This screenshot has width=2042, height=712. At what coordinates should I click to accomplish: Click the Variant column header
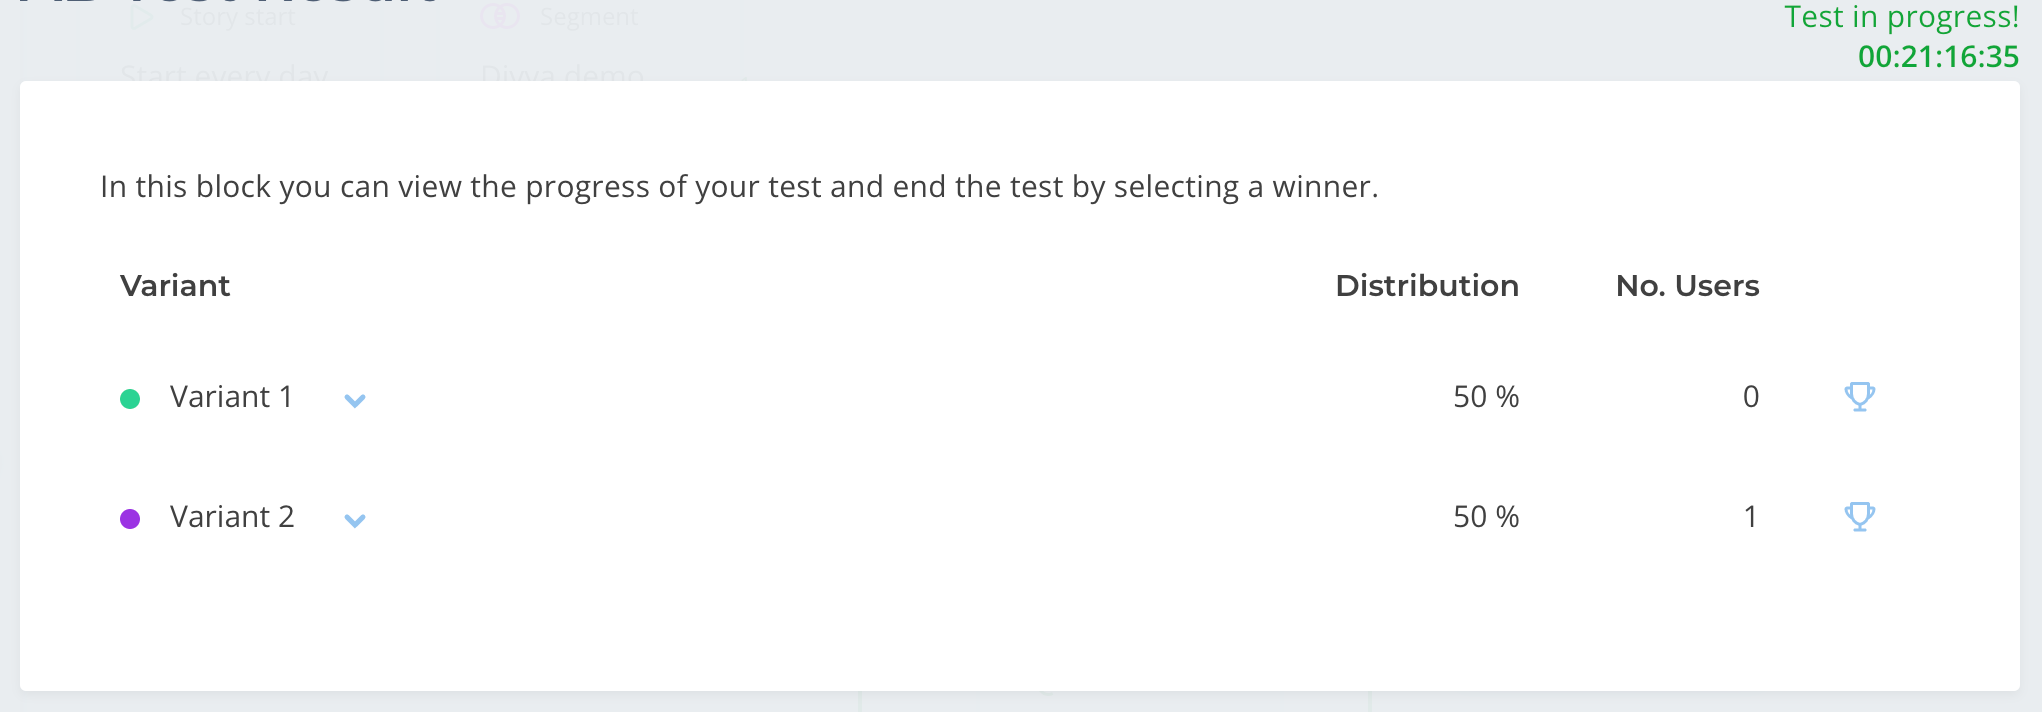(175, 286)
